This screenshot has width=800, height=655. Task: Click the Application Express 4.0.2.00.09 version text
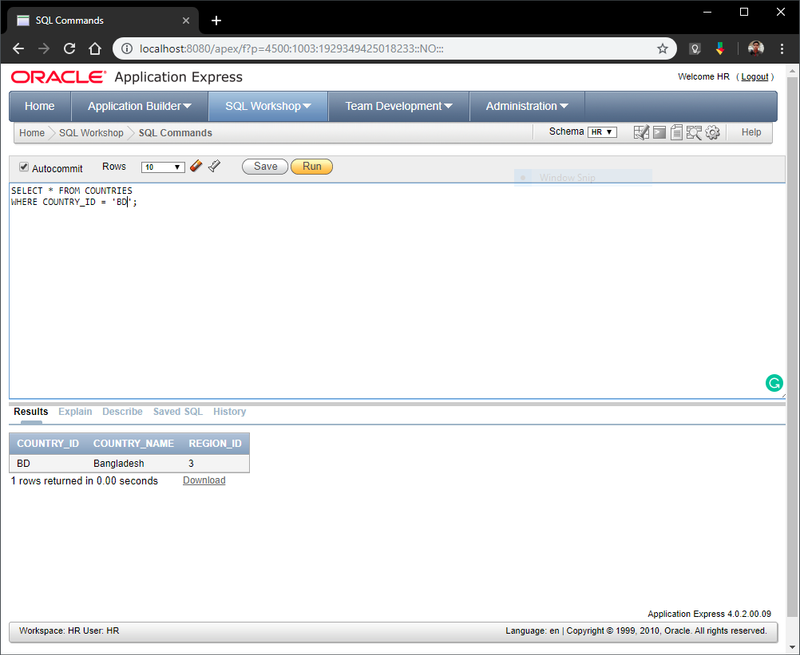tap(709, 614)
